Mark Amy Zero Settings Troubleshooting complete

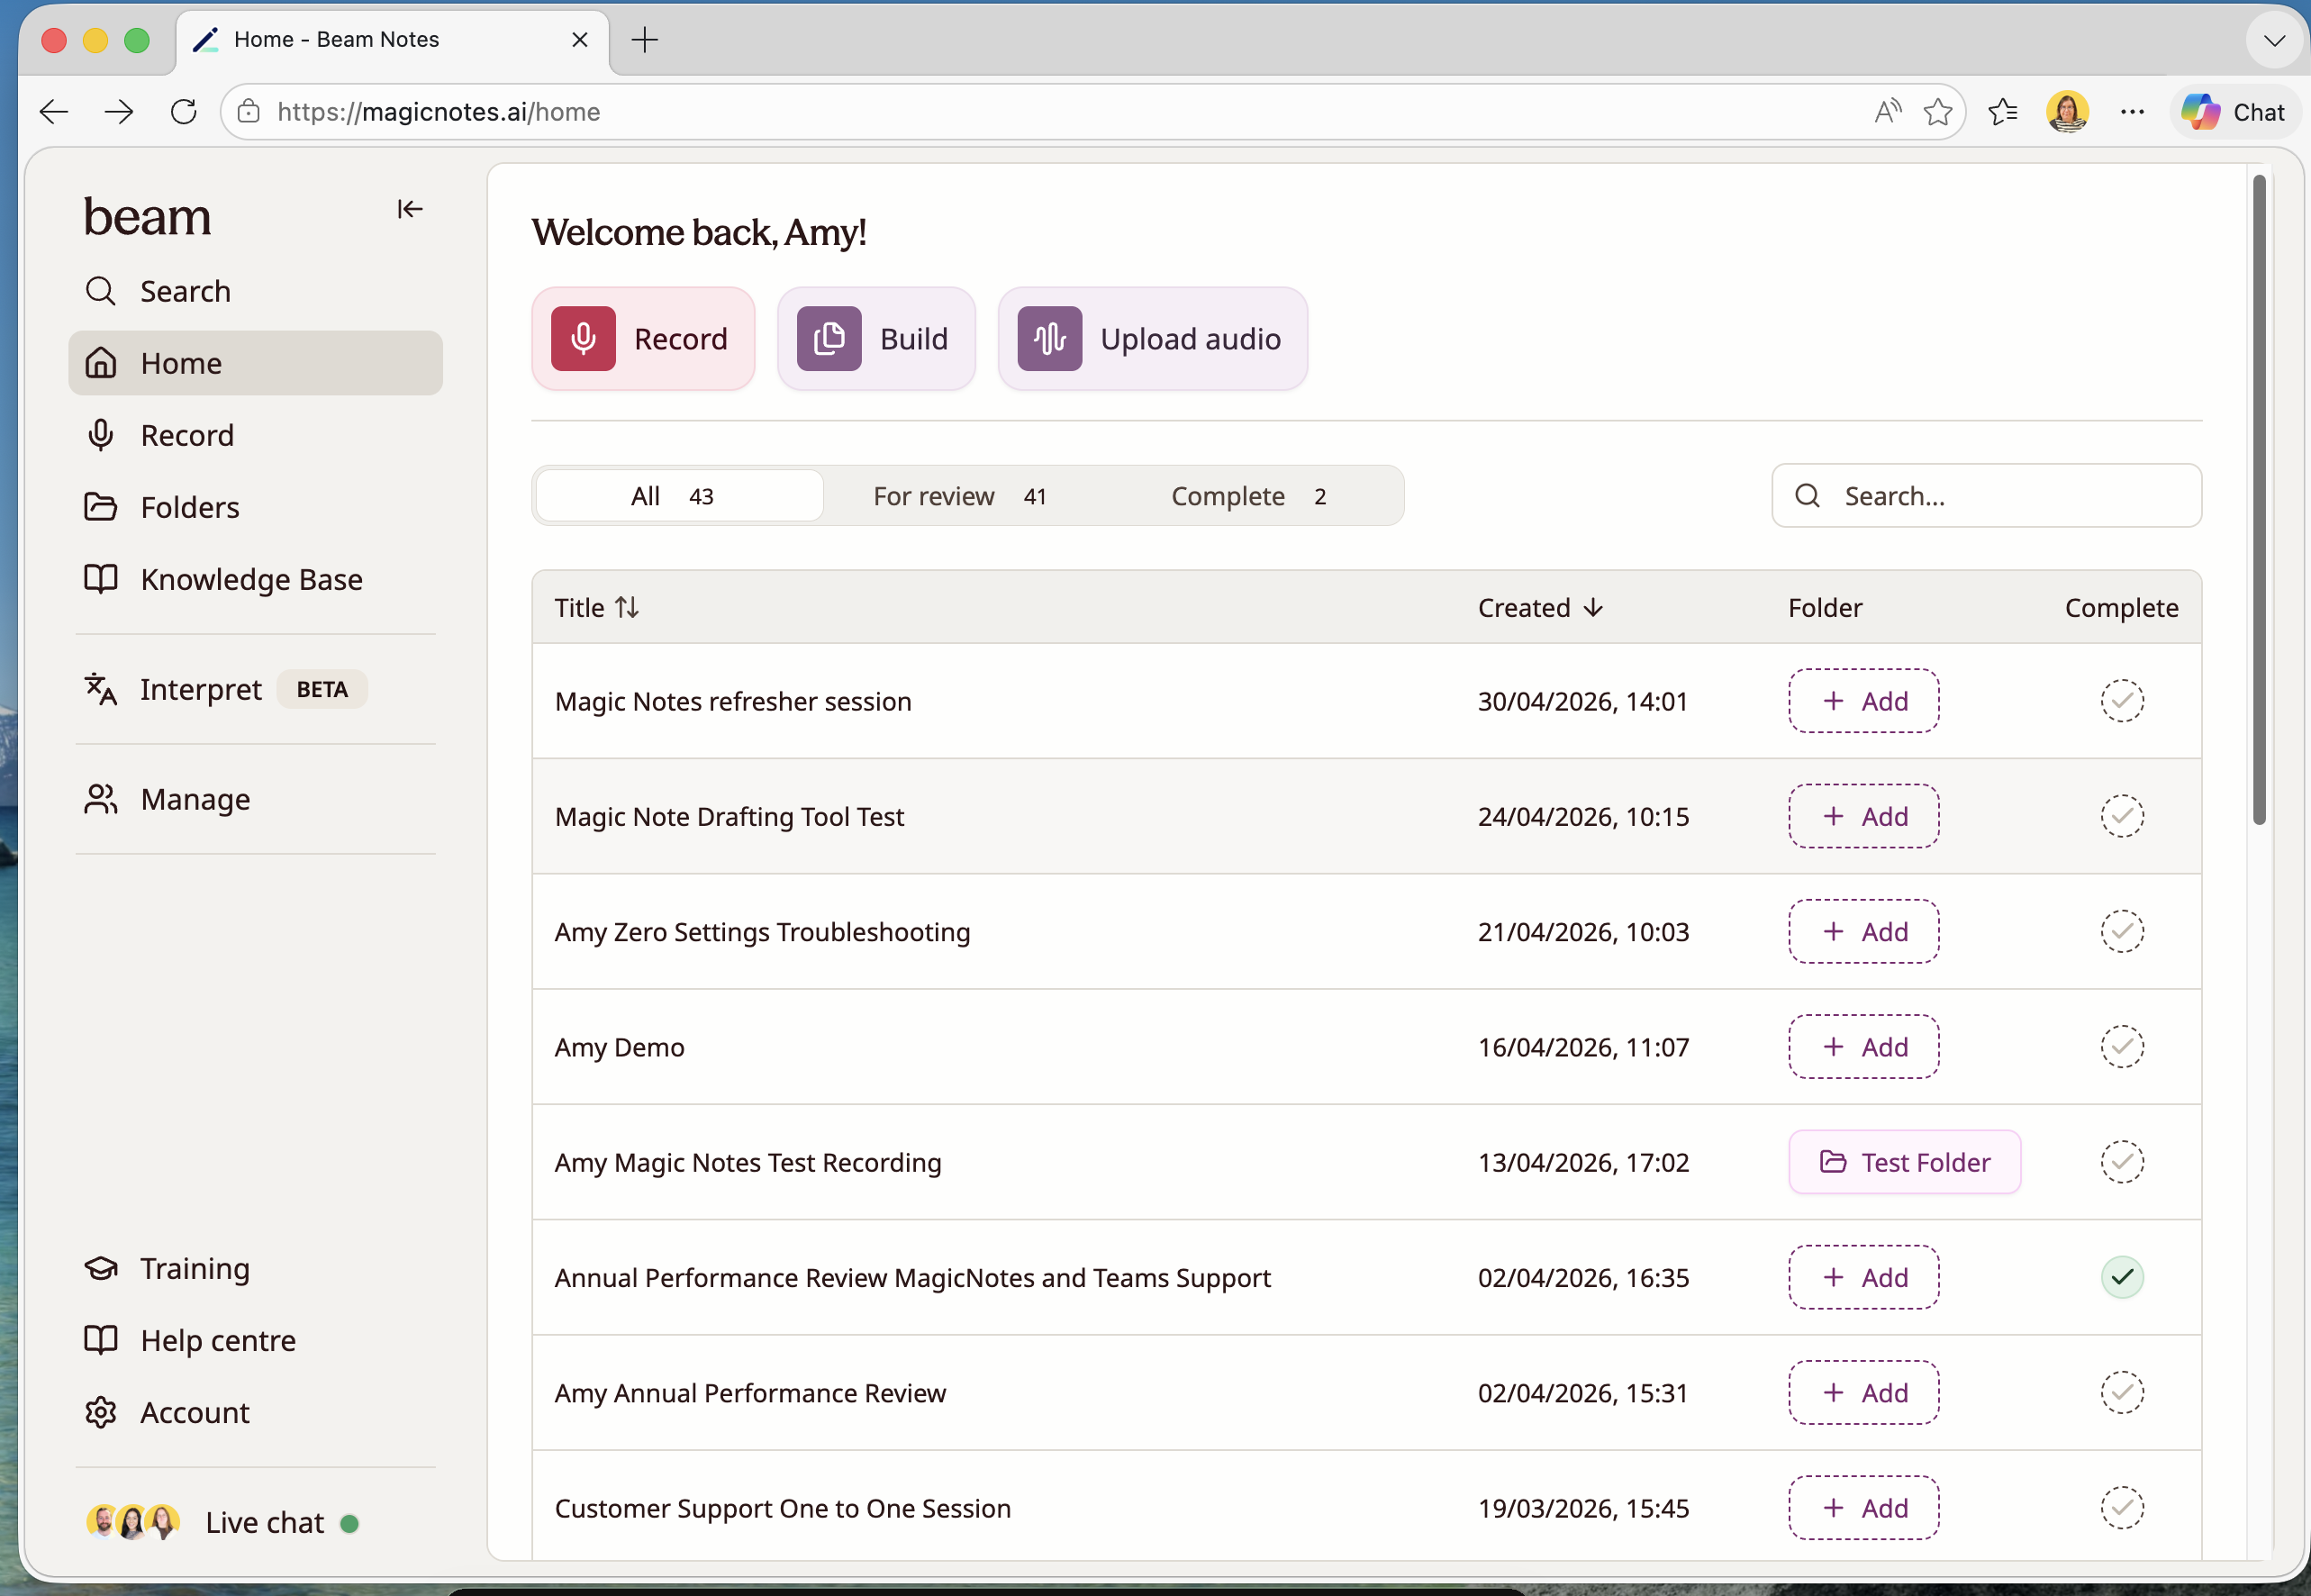tap(2122, 931)
